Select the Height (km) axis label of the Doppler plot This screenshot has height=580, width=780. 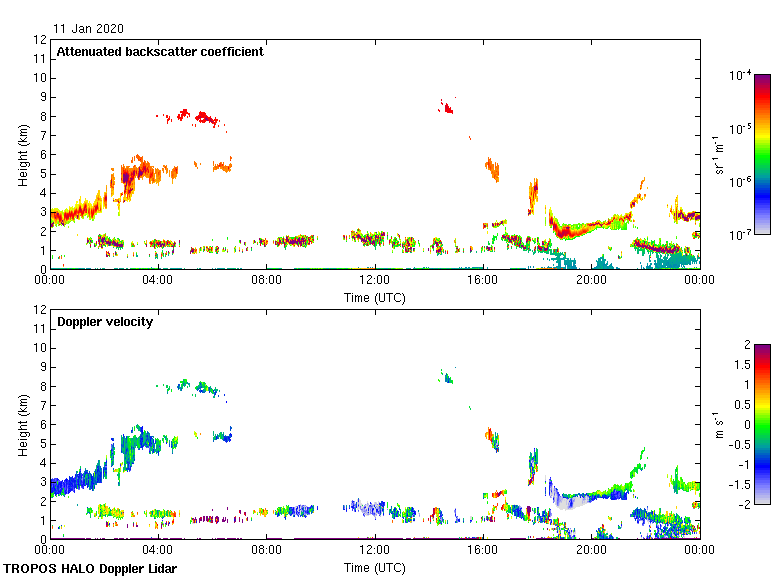22,425
